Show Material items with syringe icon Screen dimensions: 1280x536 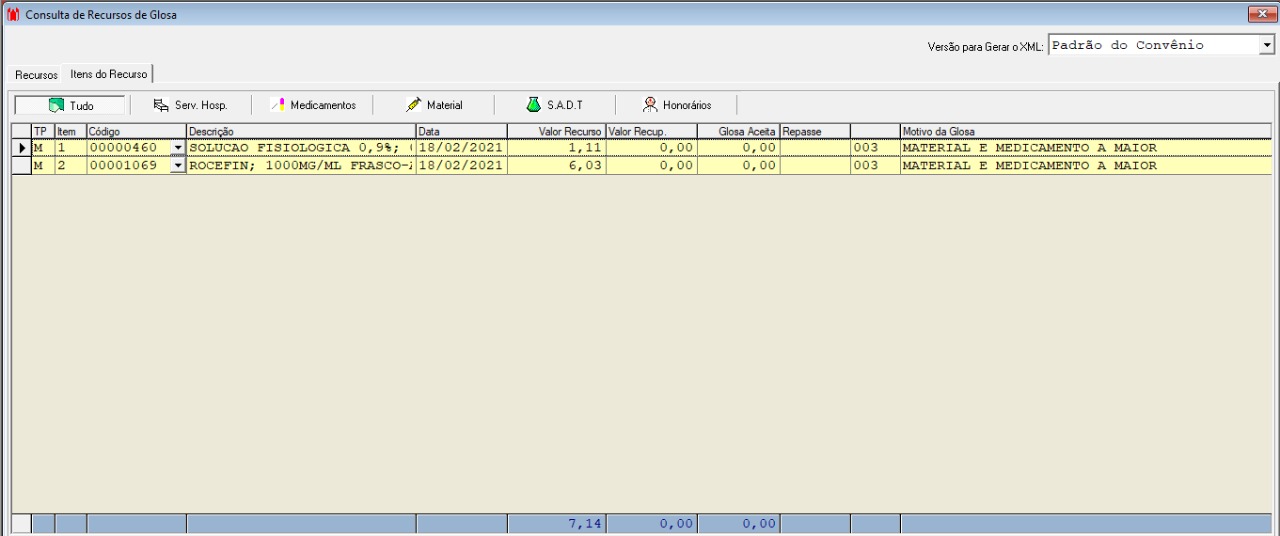pyautogui.click(x=413, y=105)
